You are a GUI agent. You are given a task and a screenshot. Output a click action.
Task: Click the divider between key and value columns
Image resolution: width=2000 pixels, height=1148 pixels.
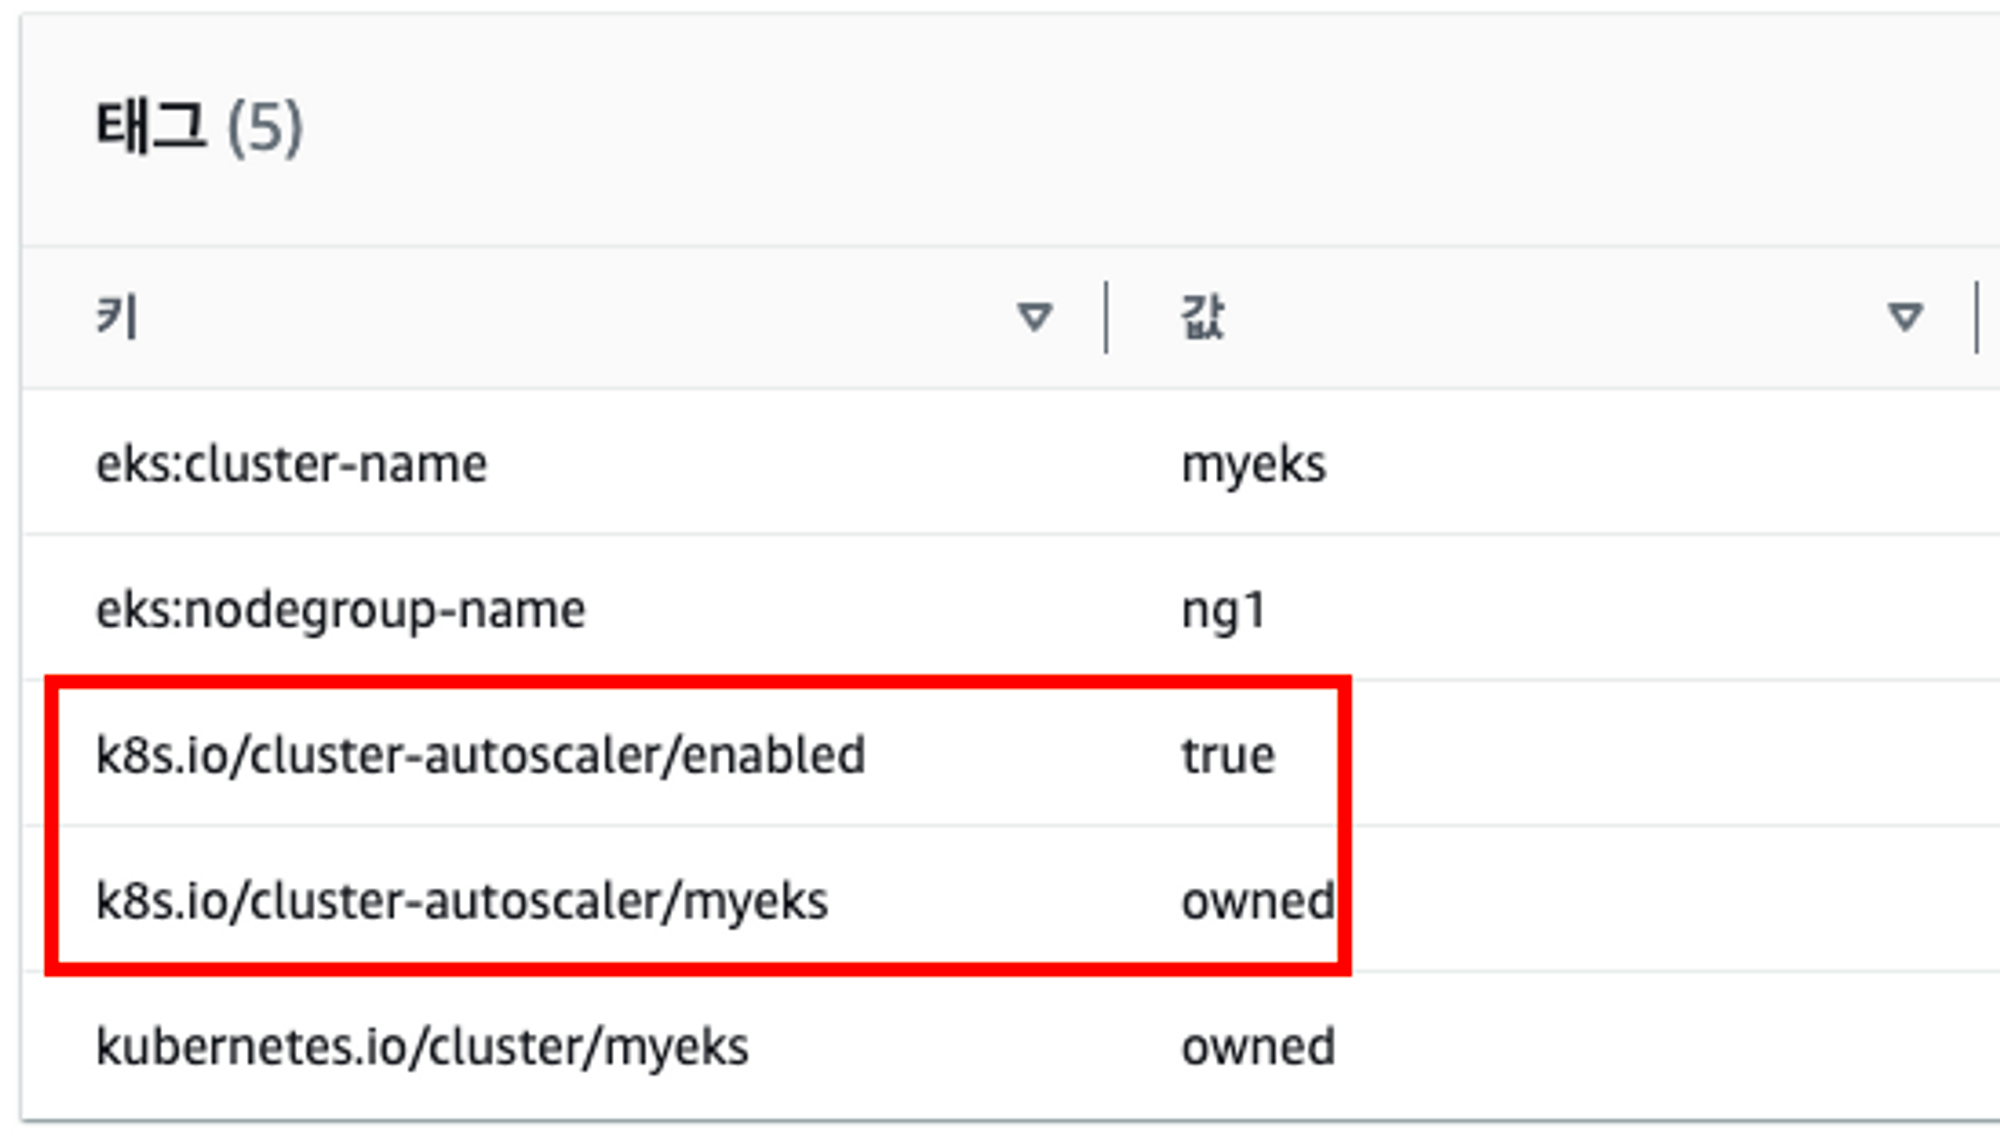pyautogui.click(x=1106, y=318)
